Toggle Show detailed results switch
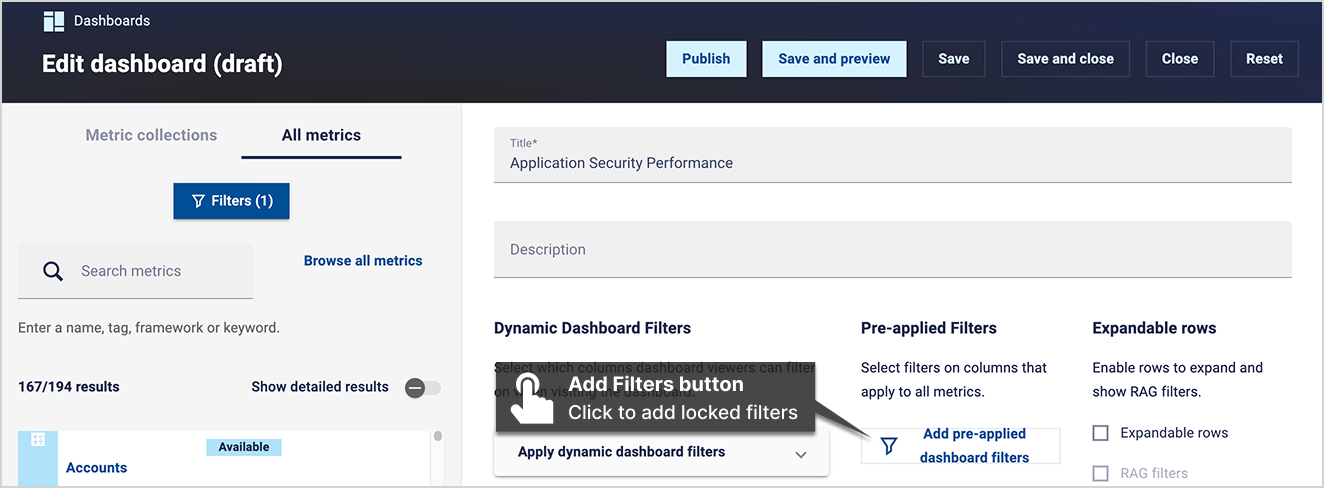1324x488 pixels. tap(422, 387)
